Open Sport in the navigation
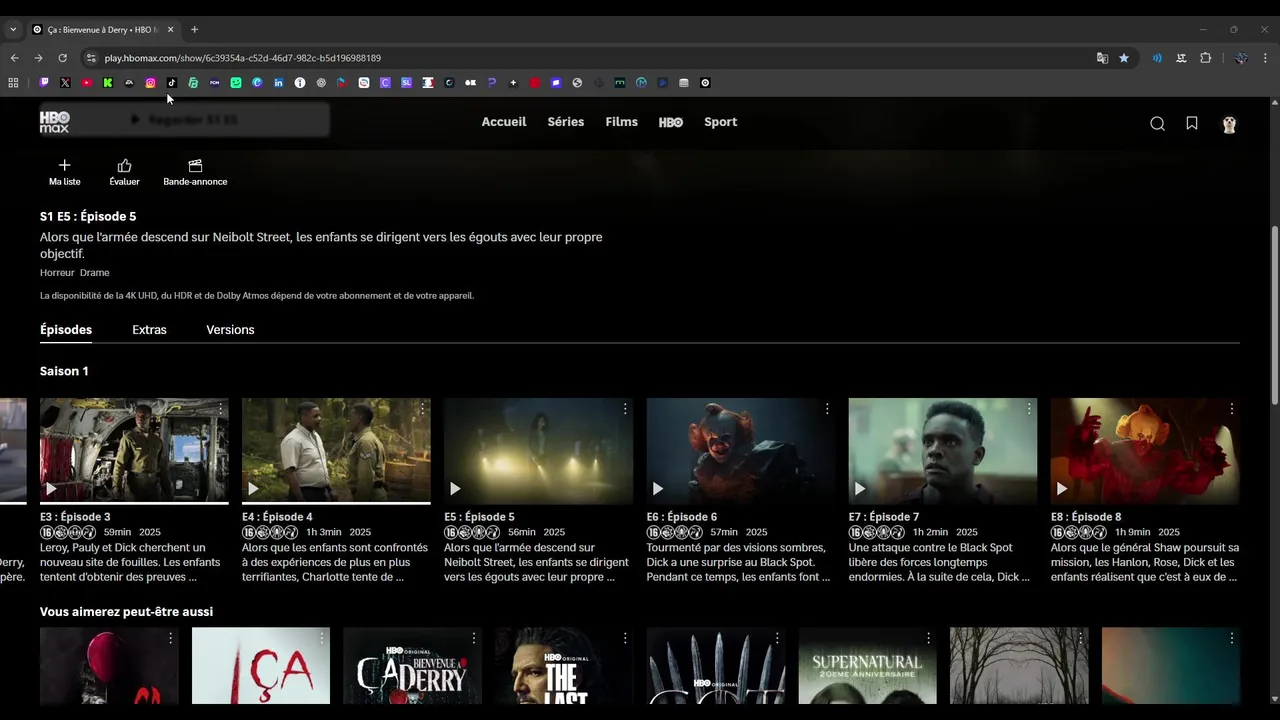This screenshot has width=1280, height=720. point(720,122)
